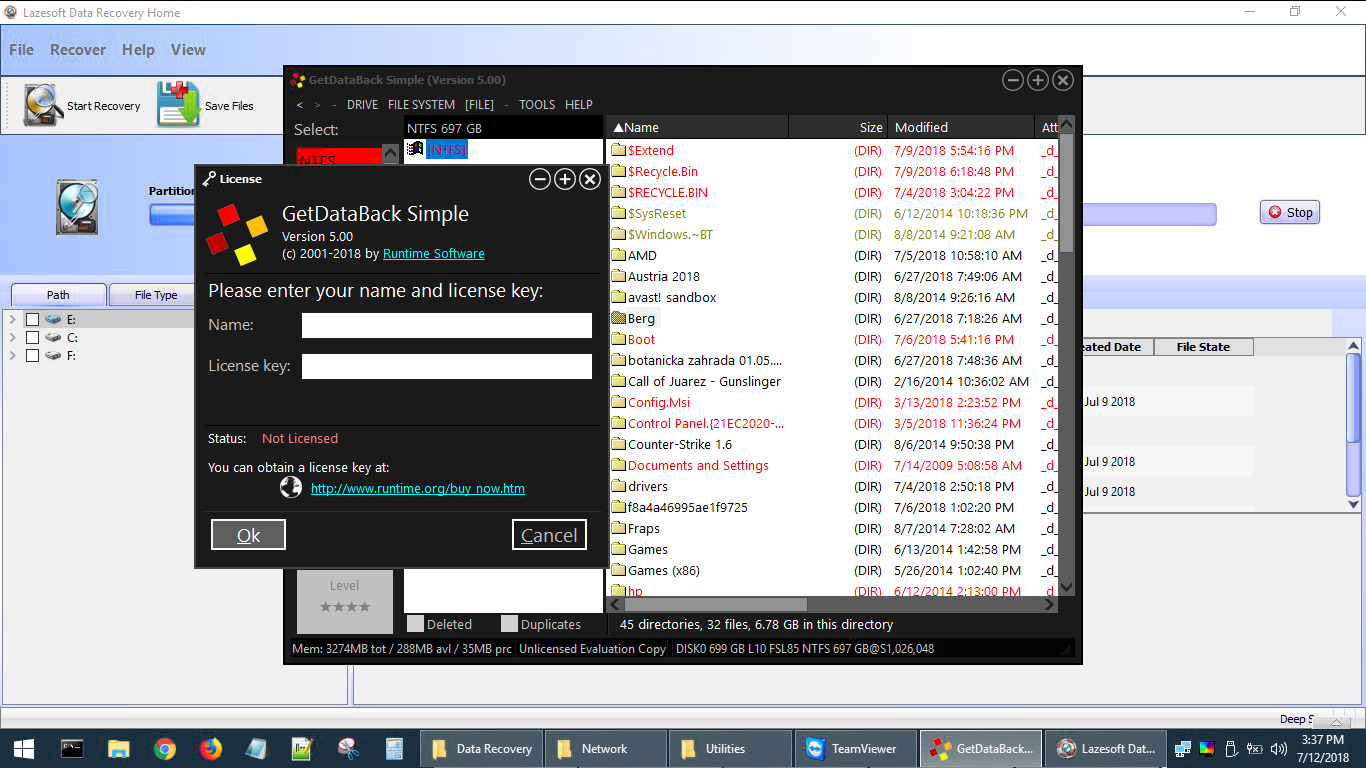Click the folder icon next to $Extend

(x=618, y=150)
